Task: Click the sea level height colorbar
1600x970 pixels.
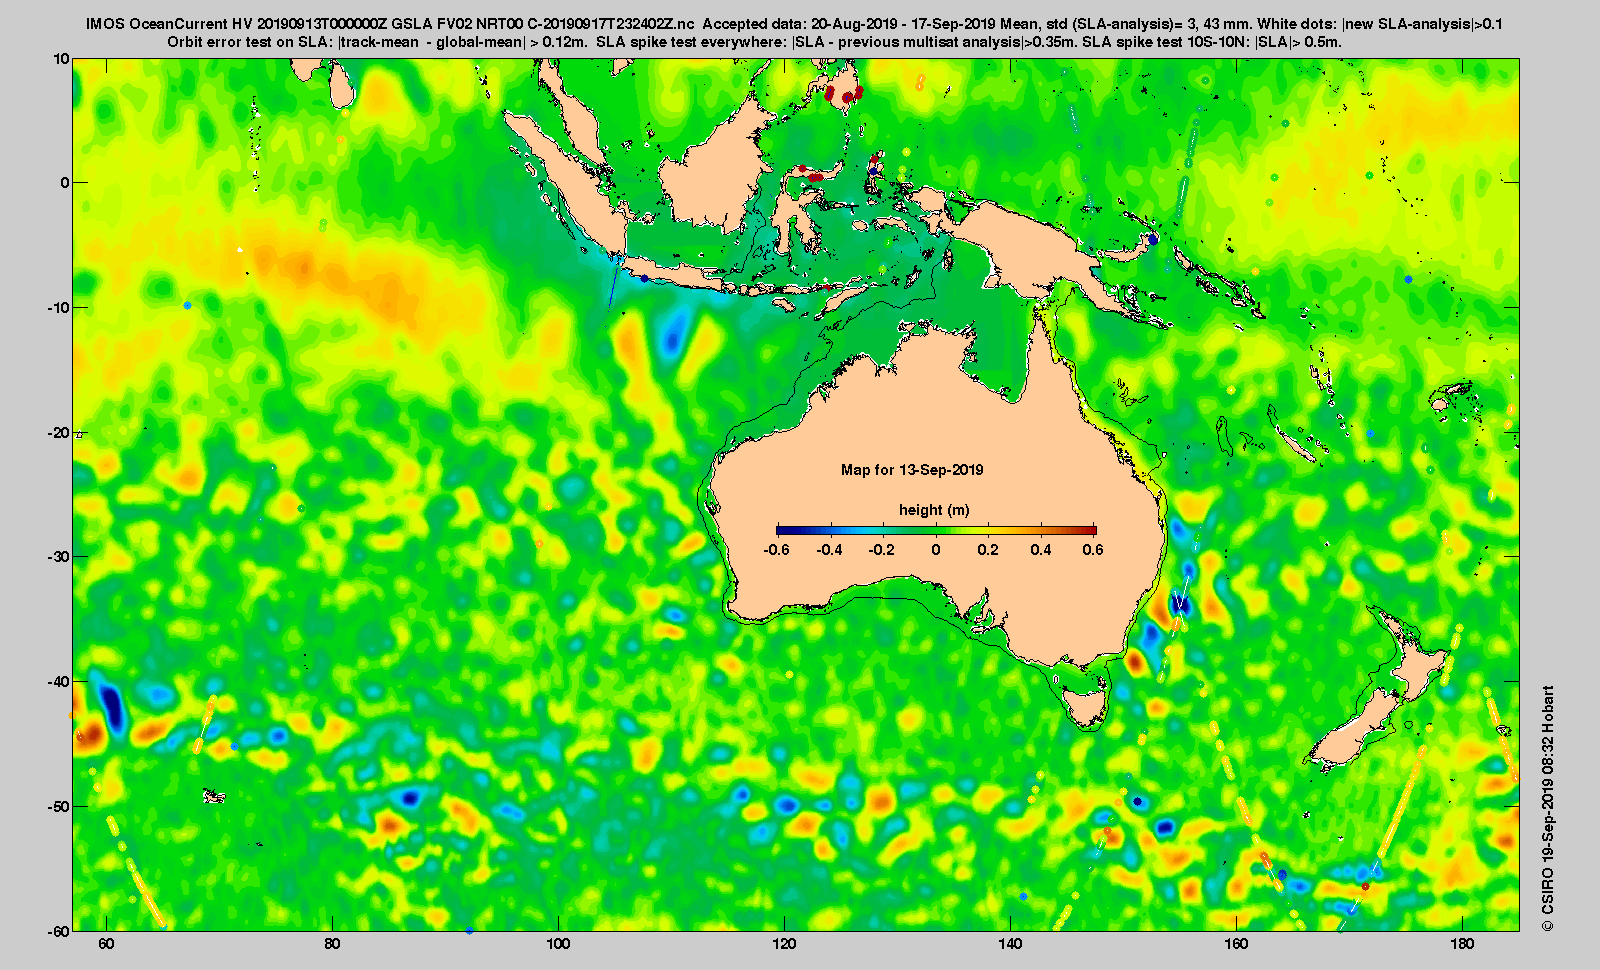Action: click(936, 530)
